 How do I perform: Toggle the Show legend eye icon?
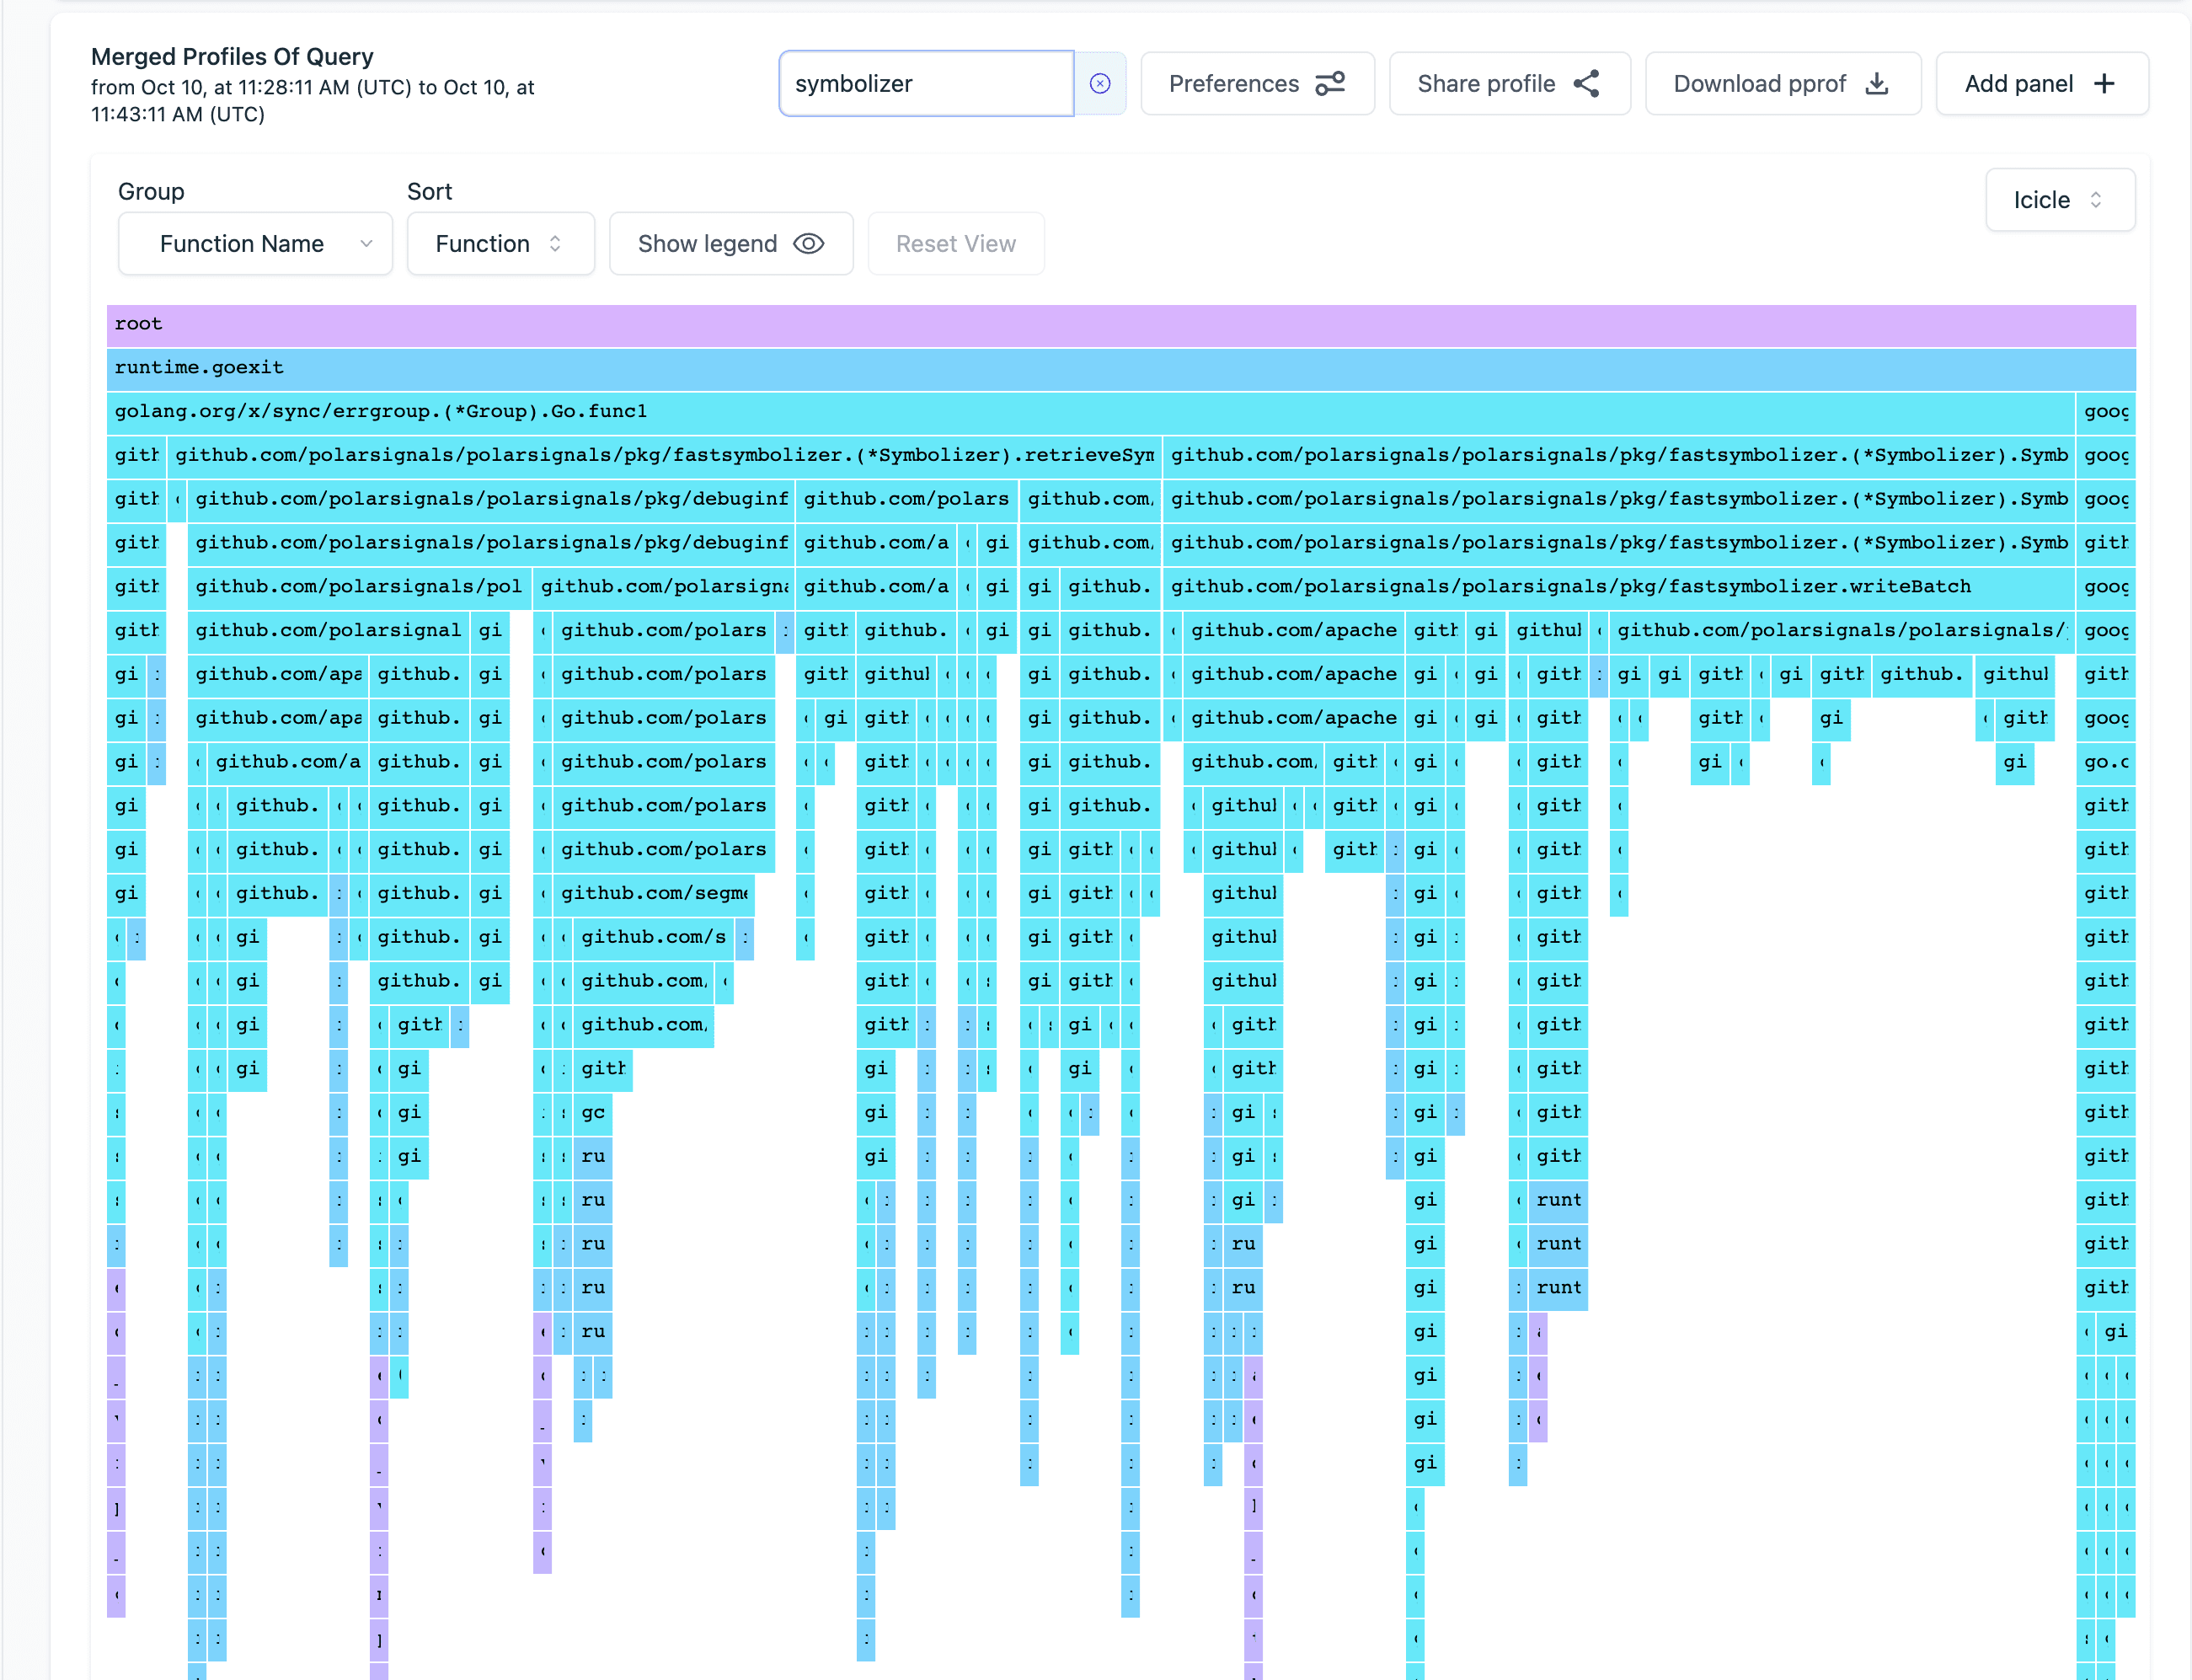point(808,244)
